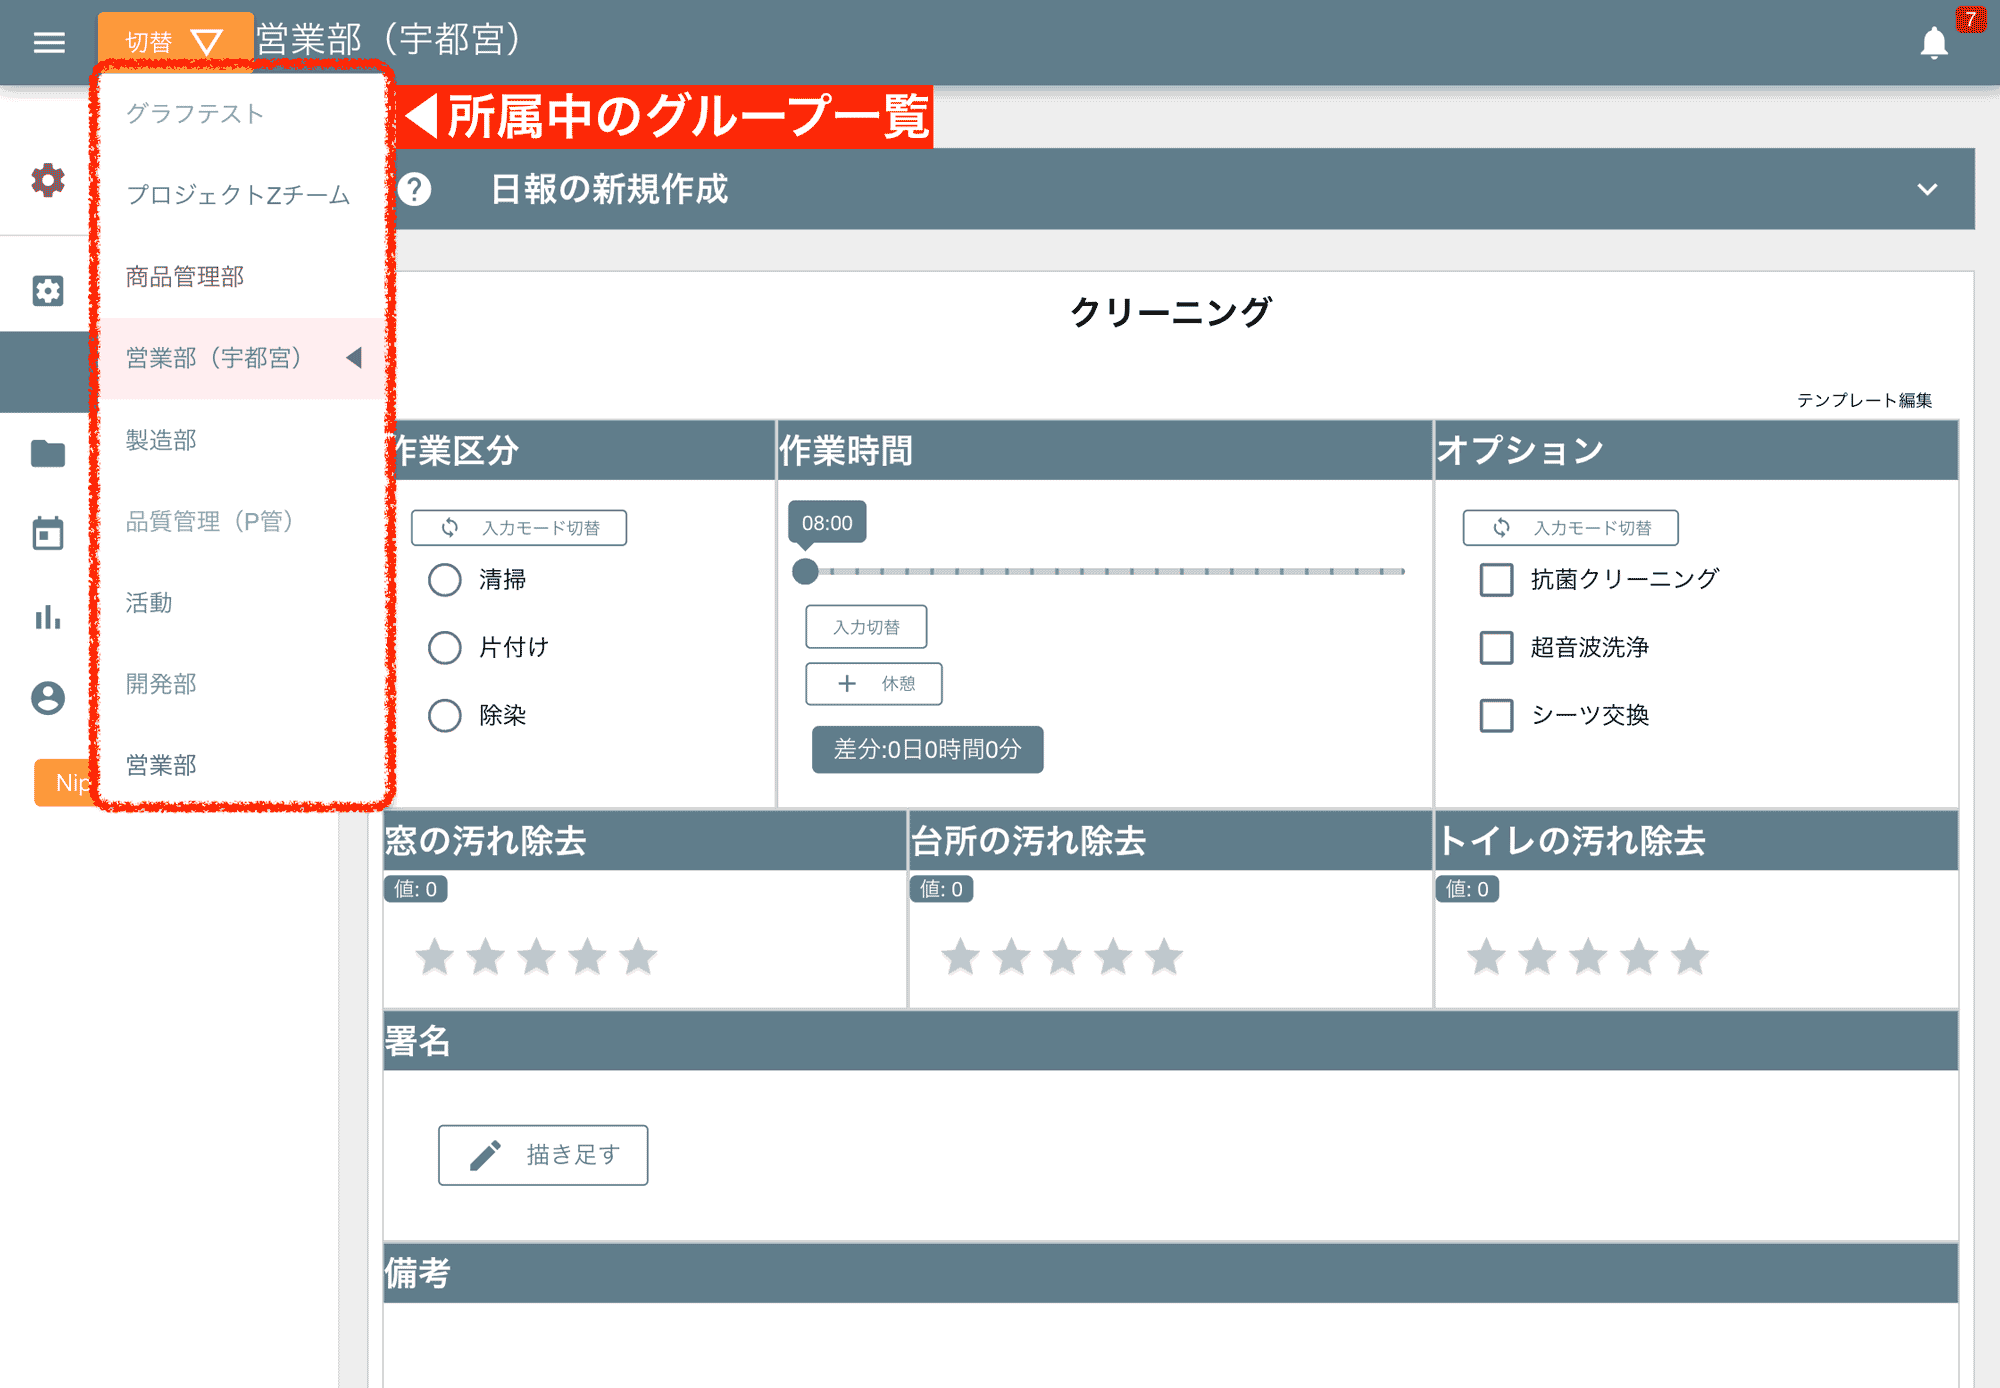The width and height of the screenshot is (2000, 1388).
Task: Choose 品質管理（P管） in the group list
Action: tap(210, 521)
